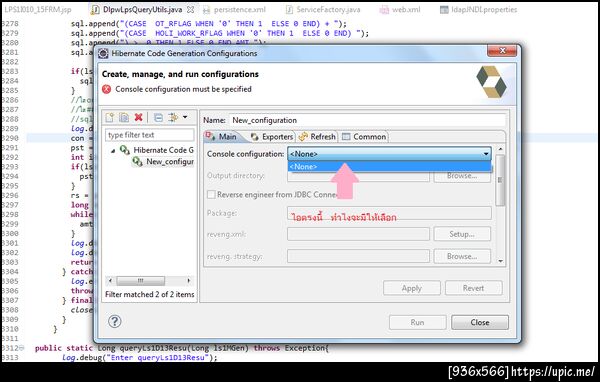The height and width of the screenshot is (382, 600).
Task: Switch to the Main tab
Action: coord(222,137)
